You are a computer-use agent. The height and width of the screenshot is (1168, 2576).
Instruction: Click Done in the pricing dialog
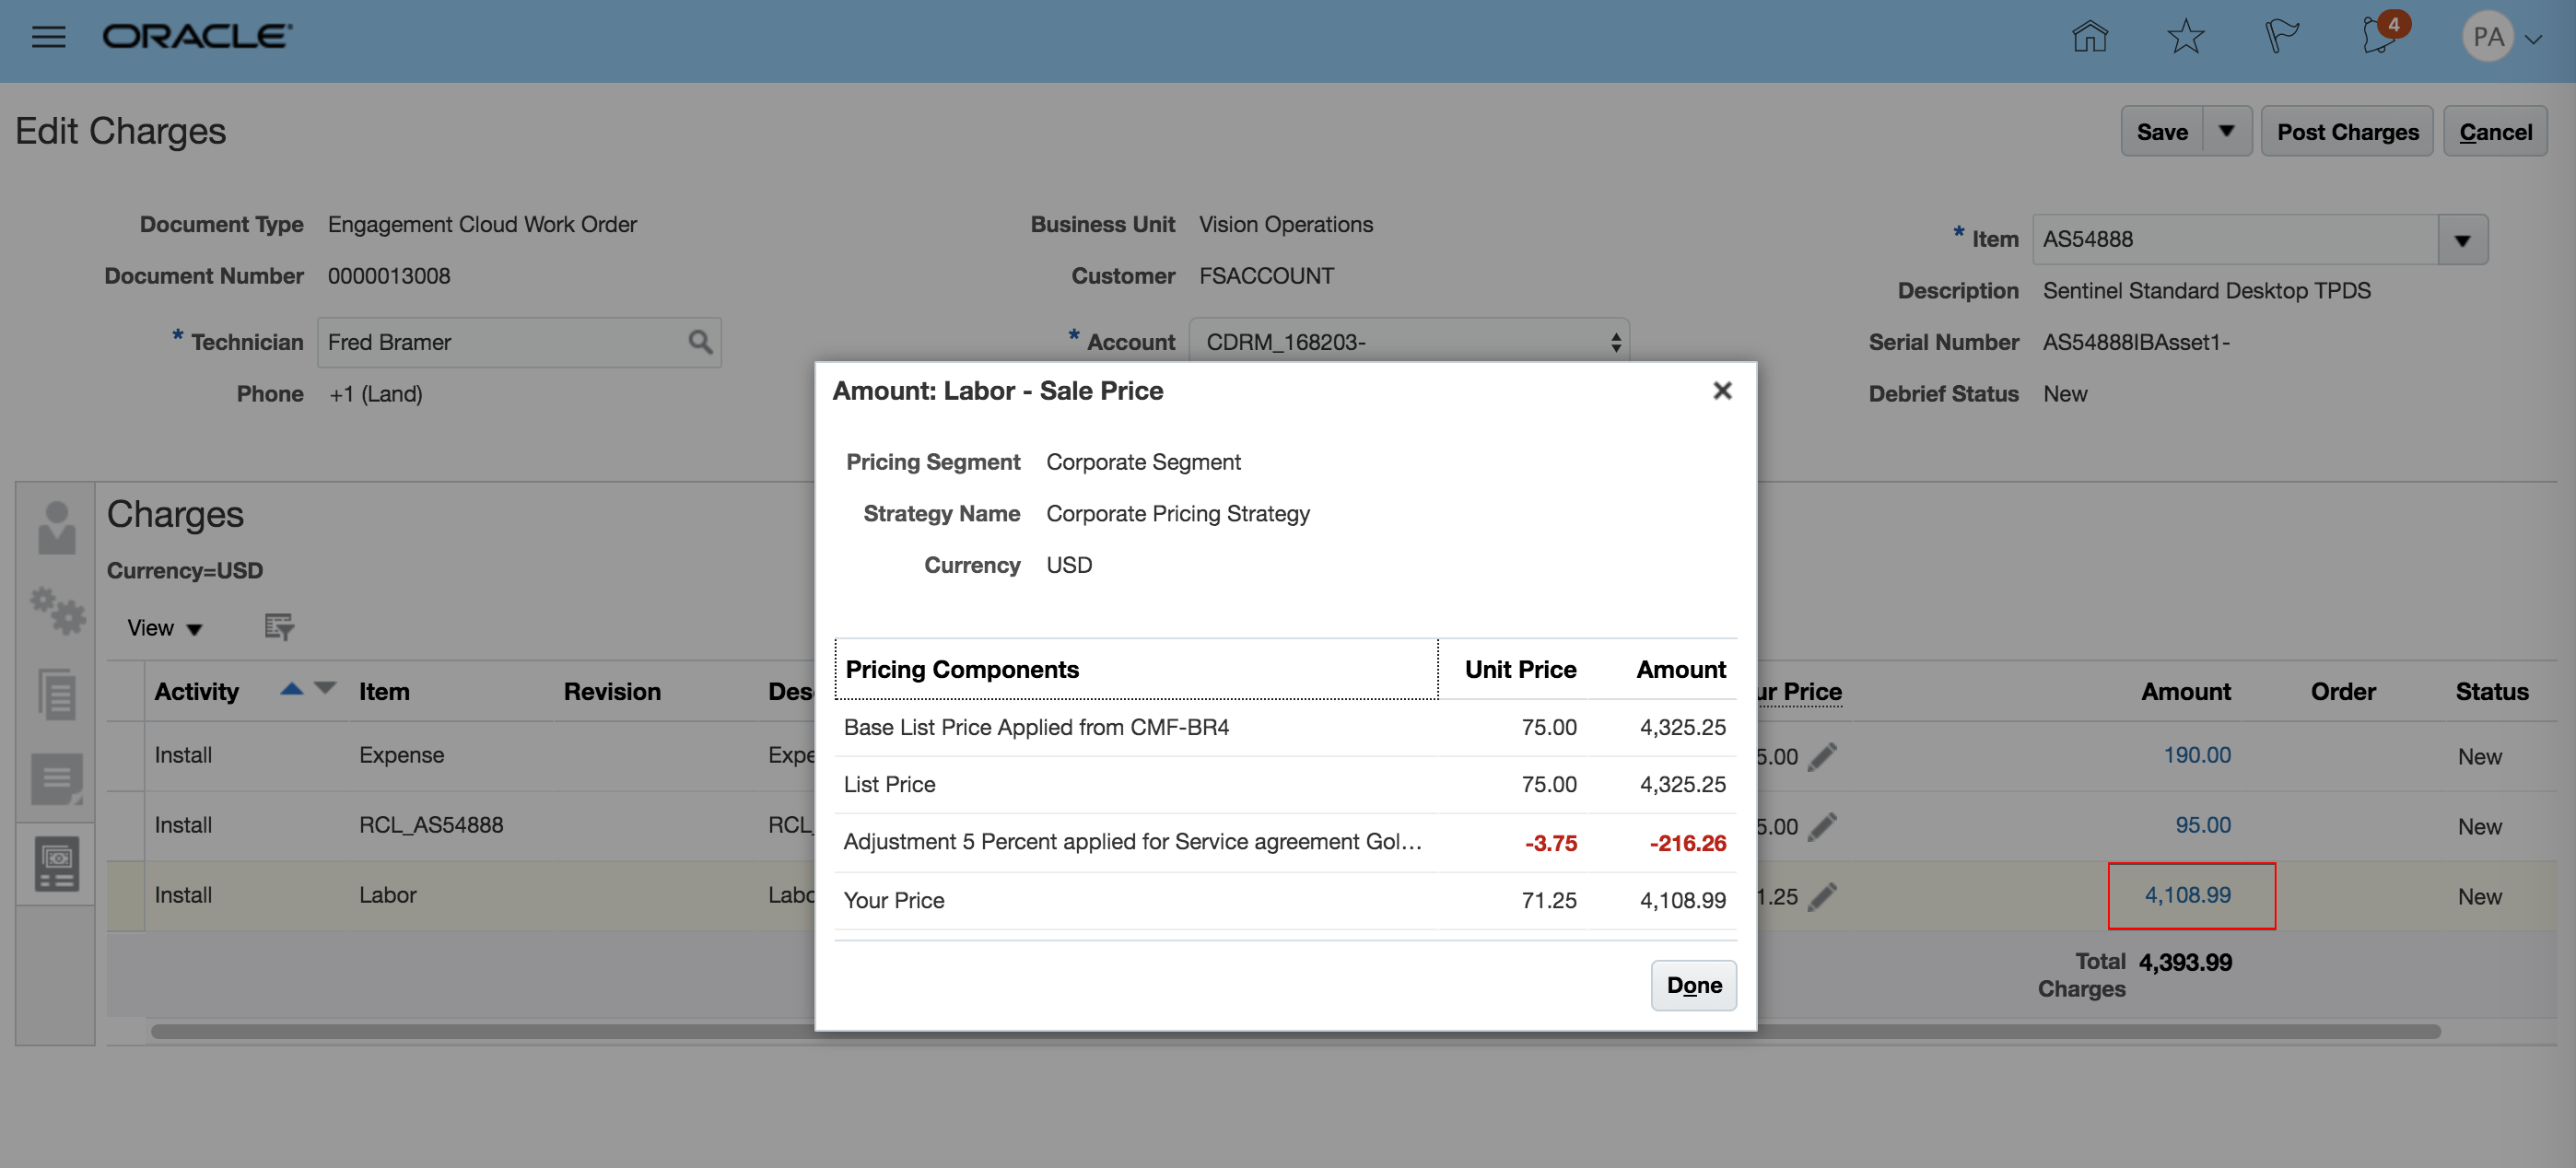point(1693,986)
